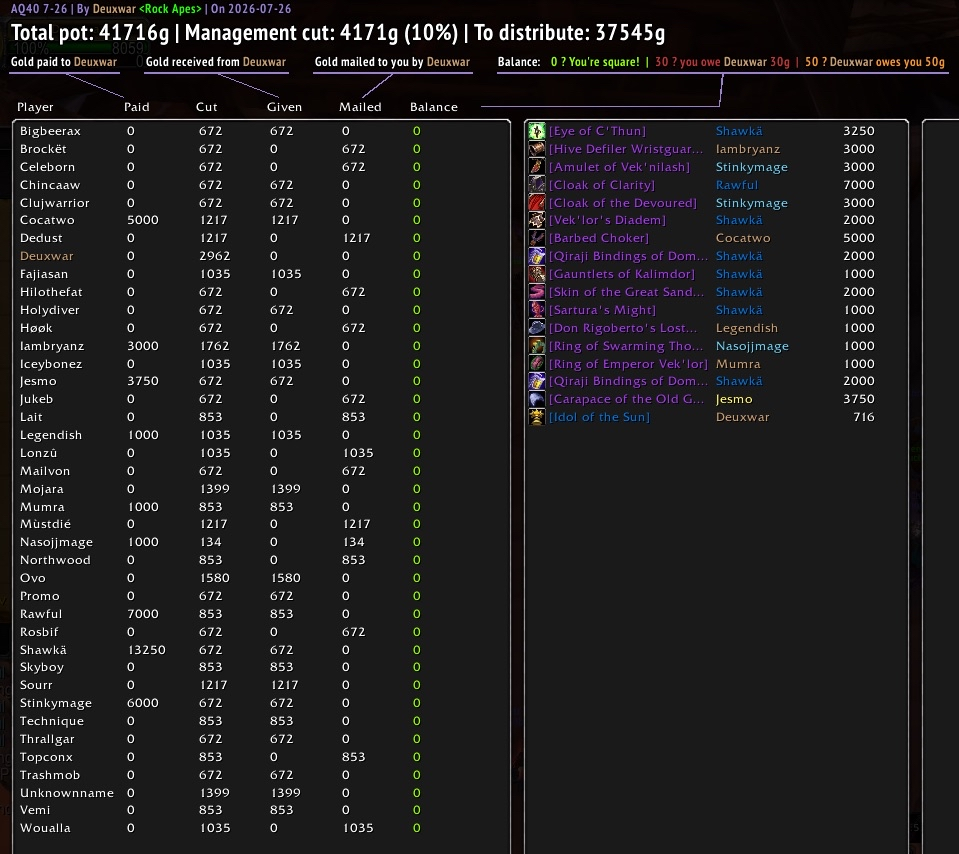This screenshot has width=959, height=854.
Task: Click the Skin of the Great Sandworm icon
Action: tap(536, 292)
